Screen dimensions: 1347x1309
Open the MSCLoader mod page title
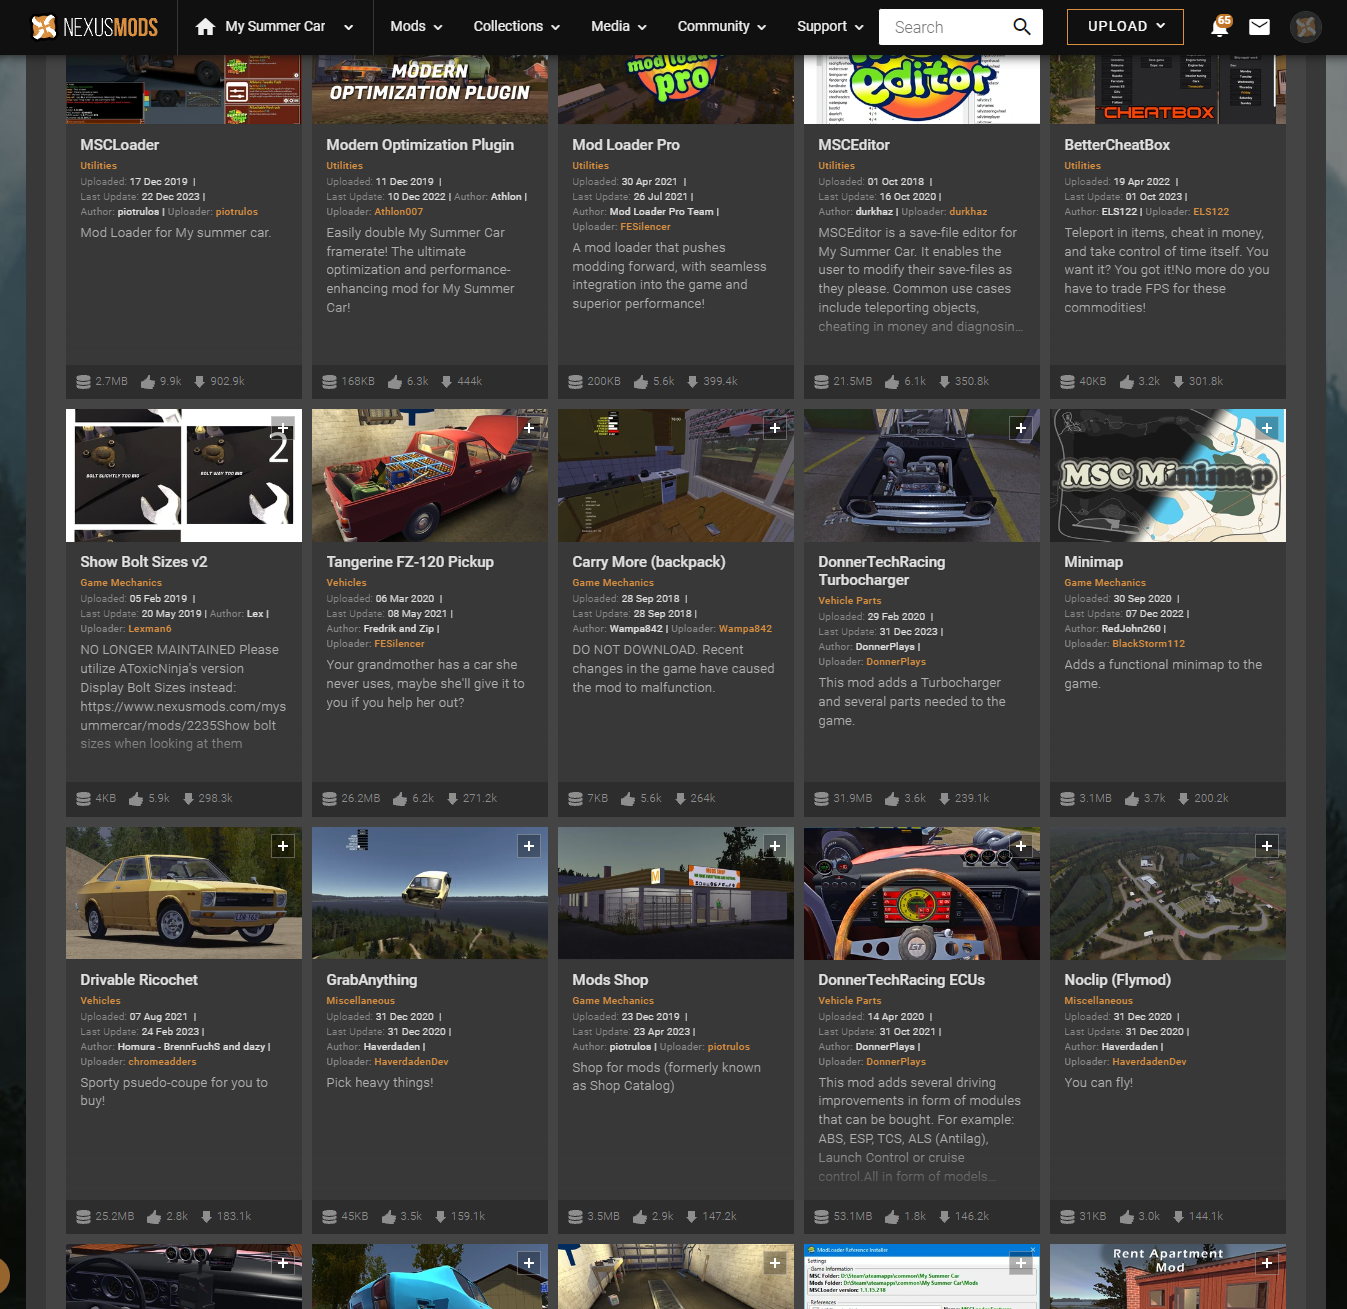[x=120, y=145]
